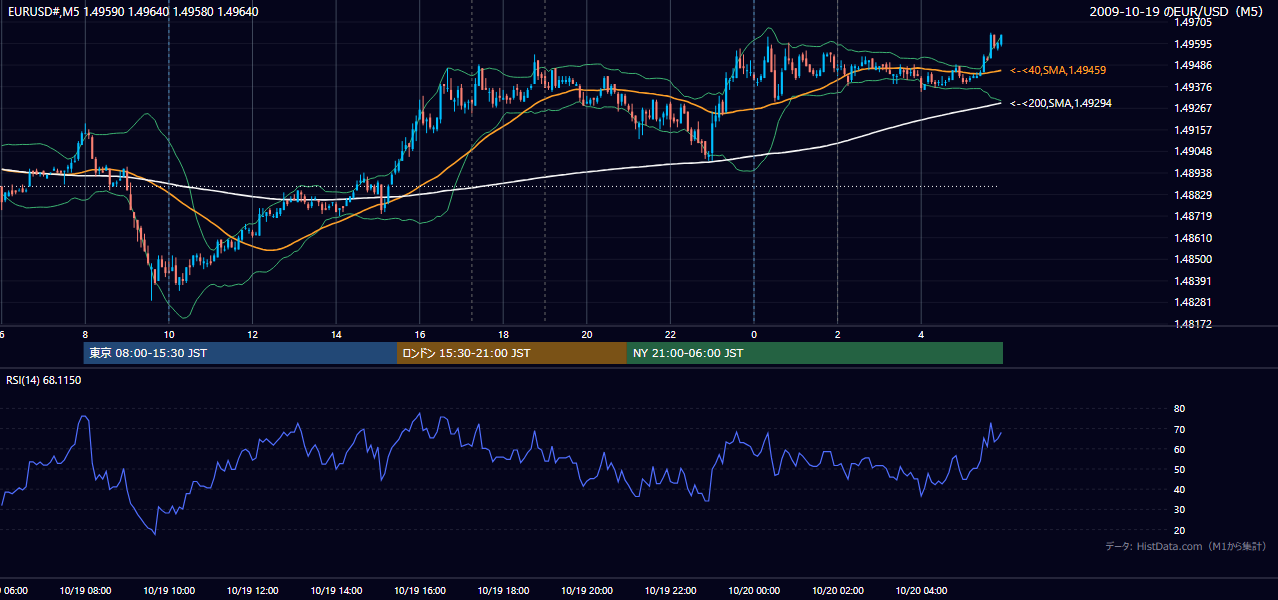This screenshot has width=1278, height=600.
Task: Select the 200 SMA value label 1.49294
Action: click(1061, 103)
